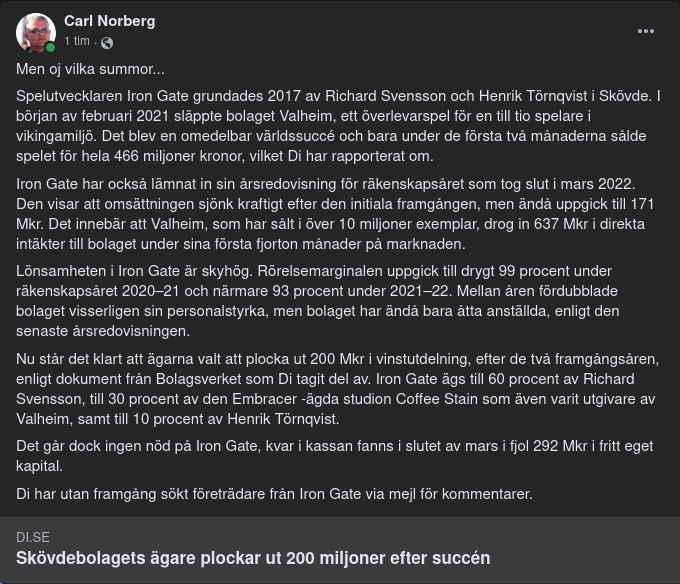Open the post options three-dot menu
The height and width of the screenshot is (584, 680).
coord(646,31)
